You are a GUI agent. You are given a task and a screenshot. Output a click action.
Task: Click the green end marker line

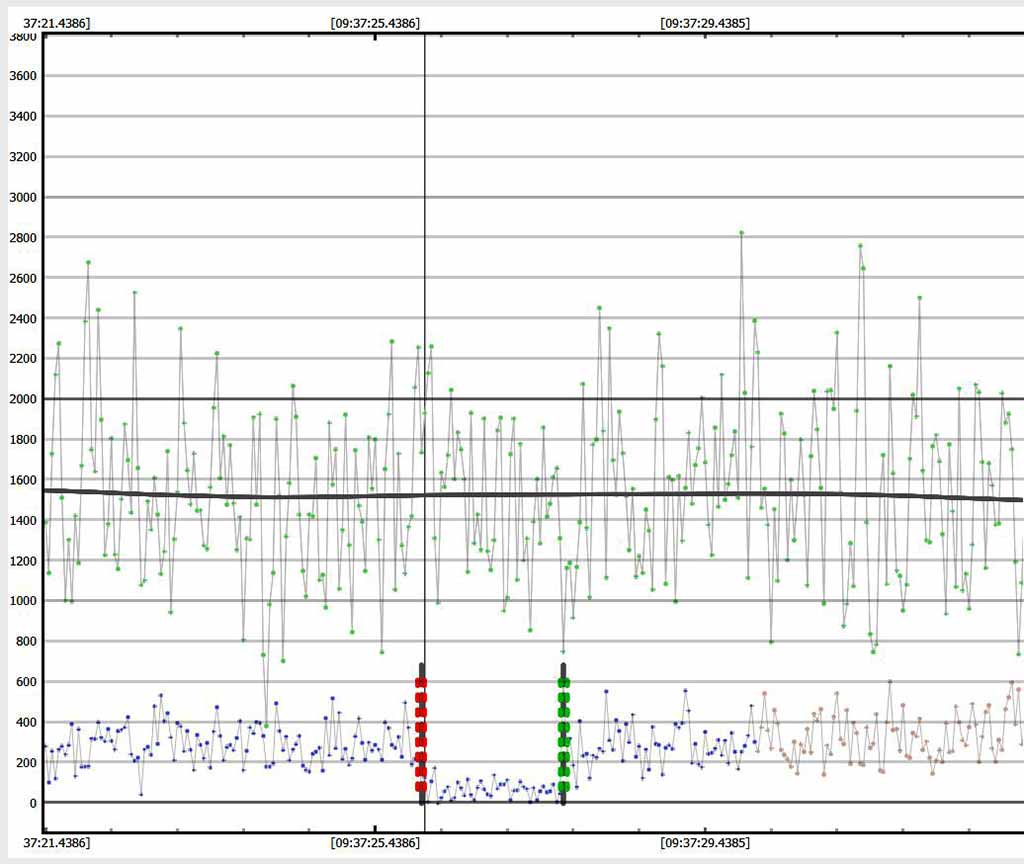point(564,734)
